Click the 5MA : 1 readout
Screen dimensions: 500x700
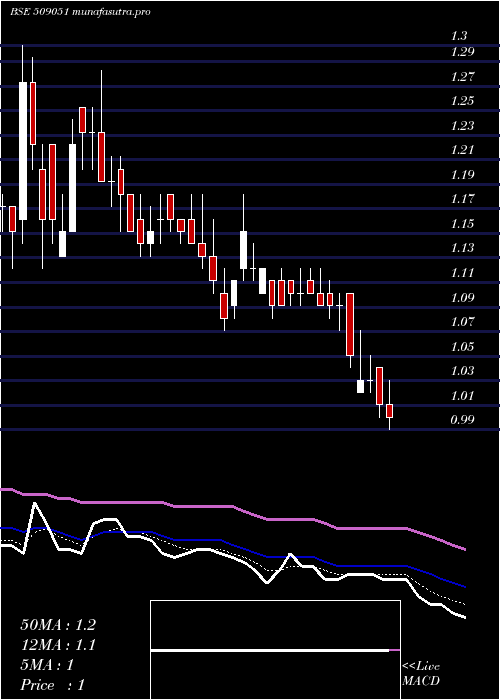[47, 665]
